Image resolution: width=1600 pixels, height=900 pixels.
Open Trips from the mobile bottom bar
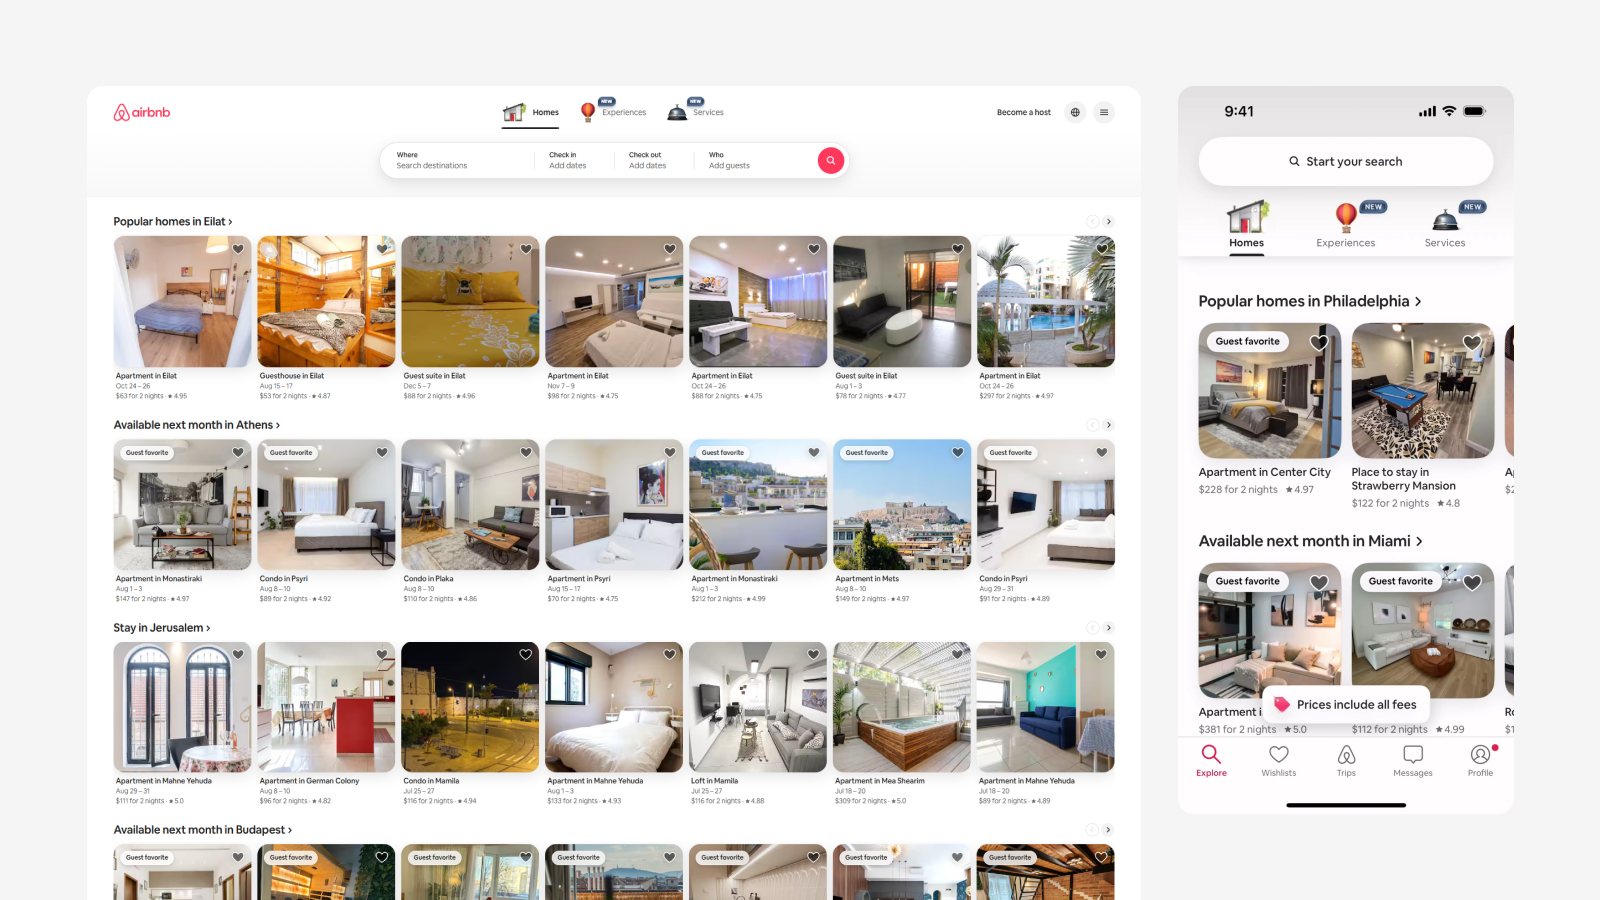tap(1346, 760)
